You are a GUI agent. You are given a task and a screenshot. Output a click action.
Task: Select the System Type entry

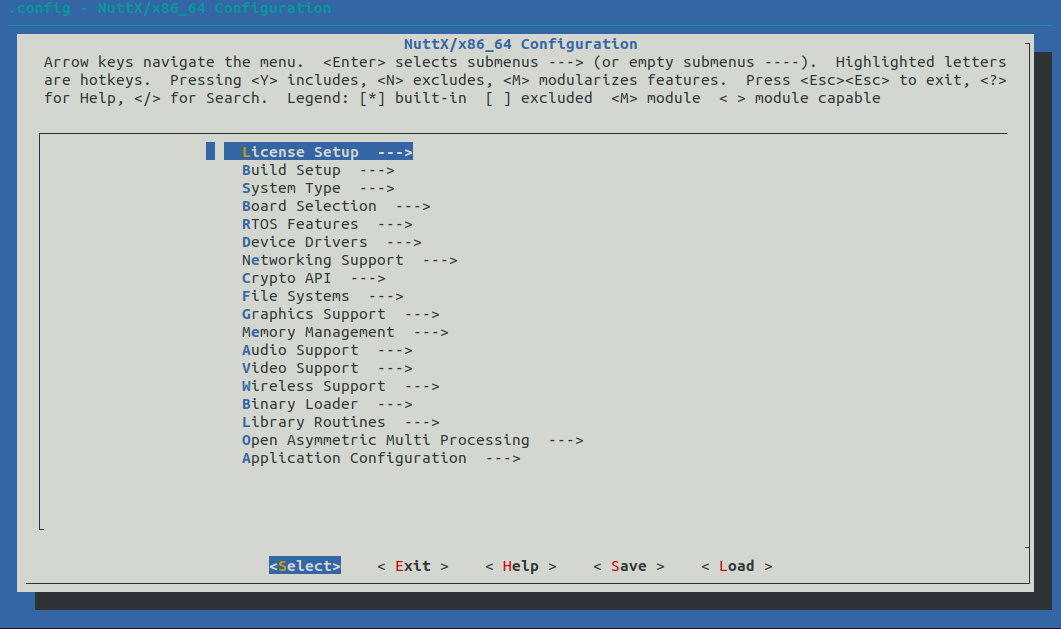(318, 189)
